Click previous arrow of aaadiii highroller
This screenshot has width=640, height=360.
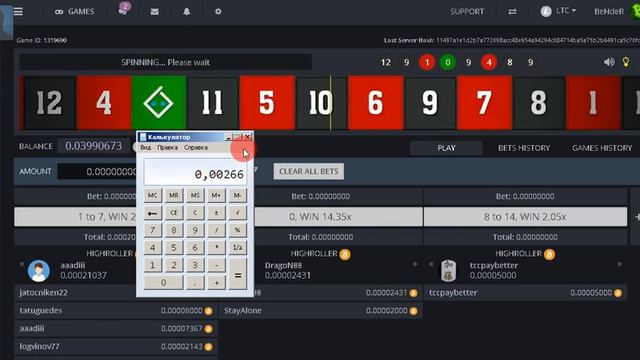pyautogui.click(x=22, y=264)
